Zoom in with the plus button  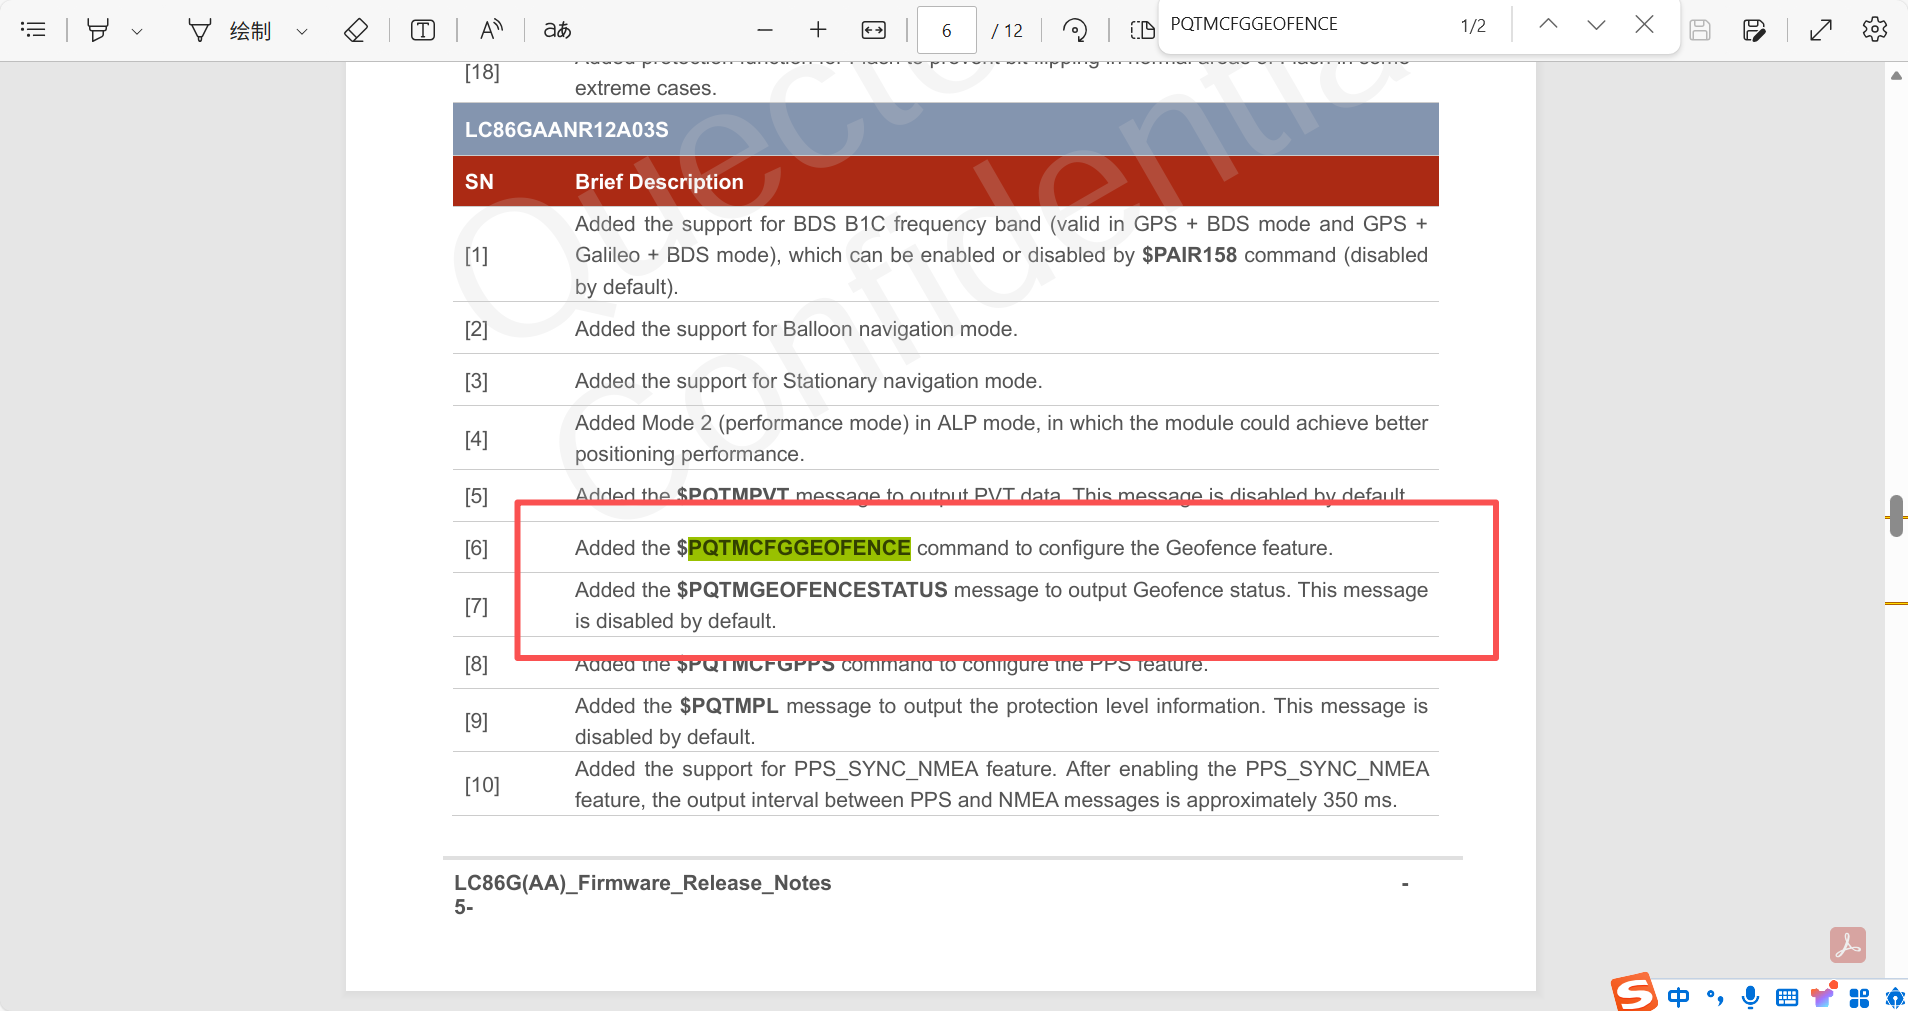point(818,30)
